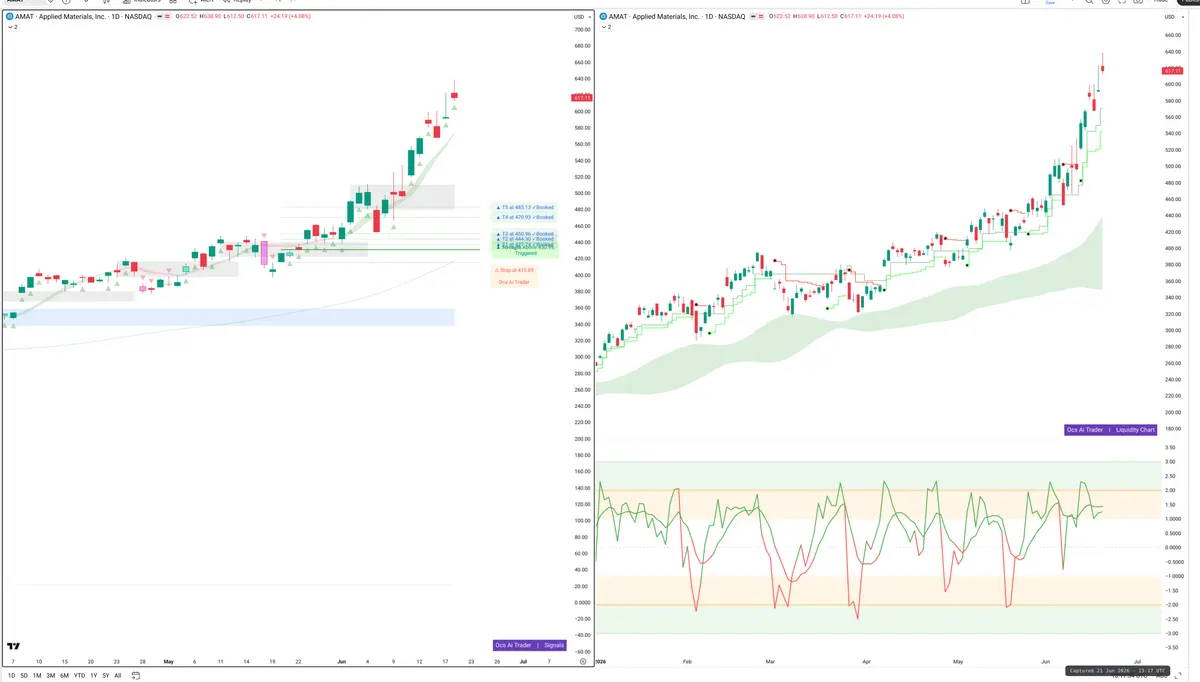Click 'Apr' on the right chart date axis

(x=866, y=661)
